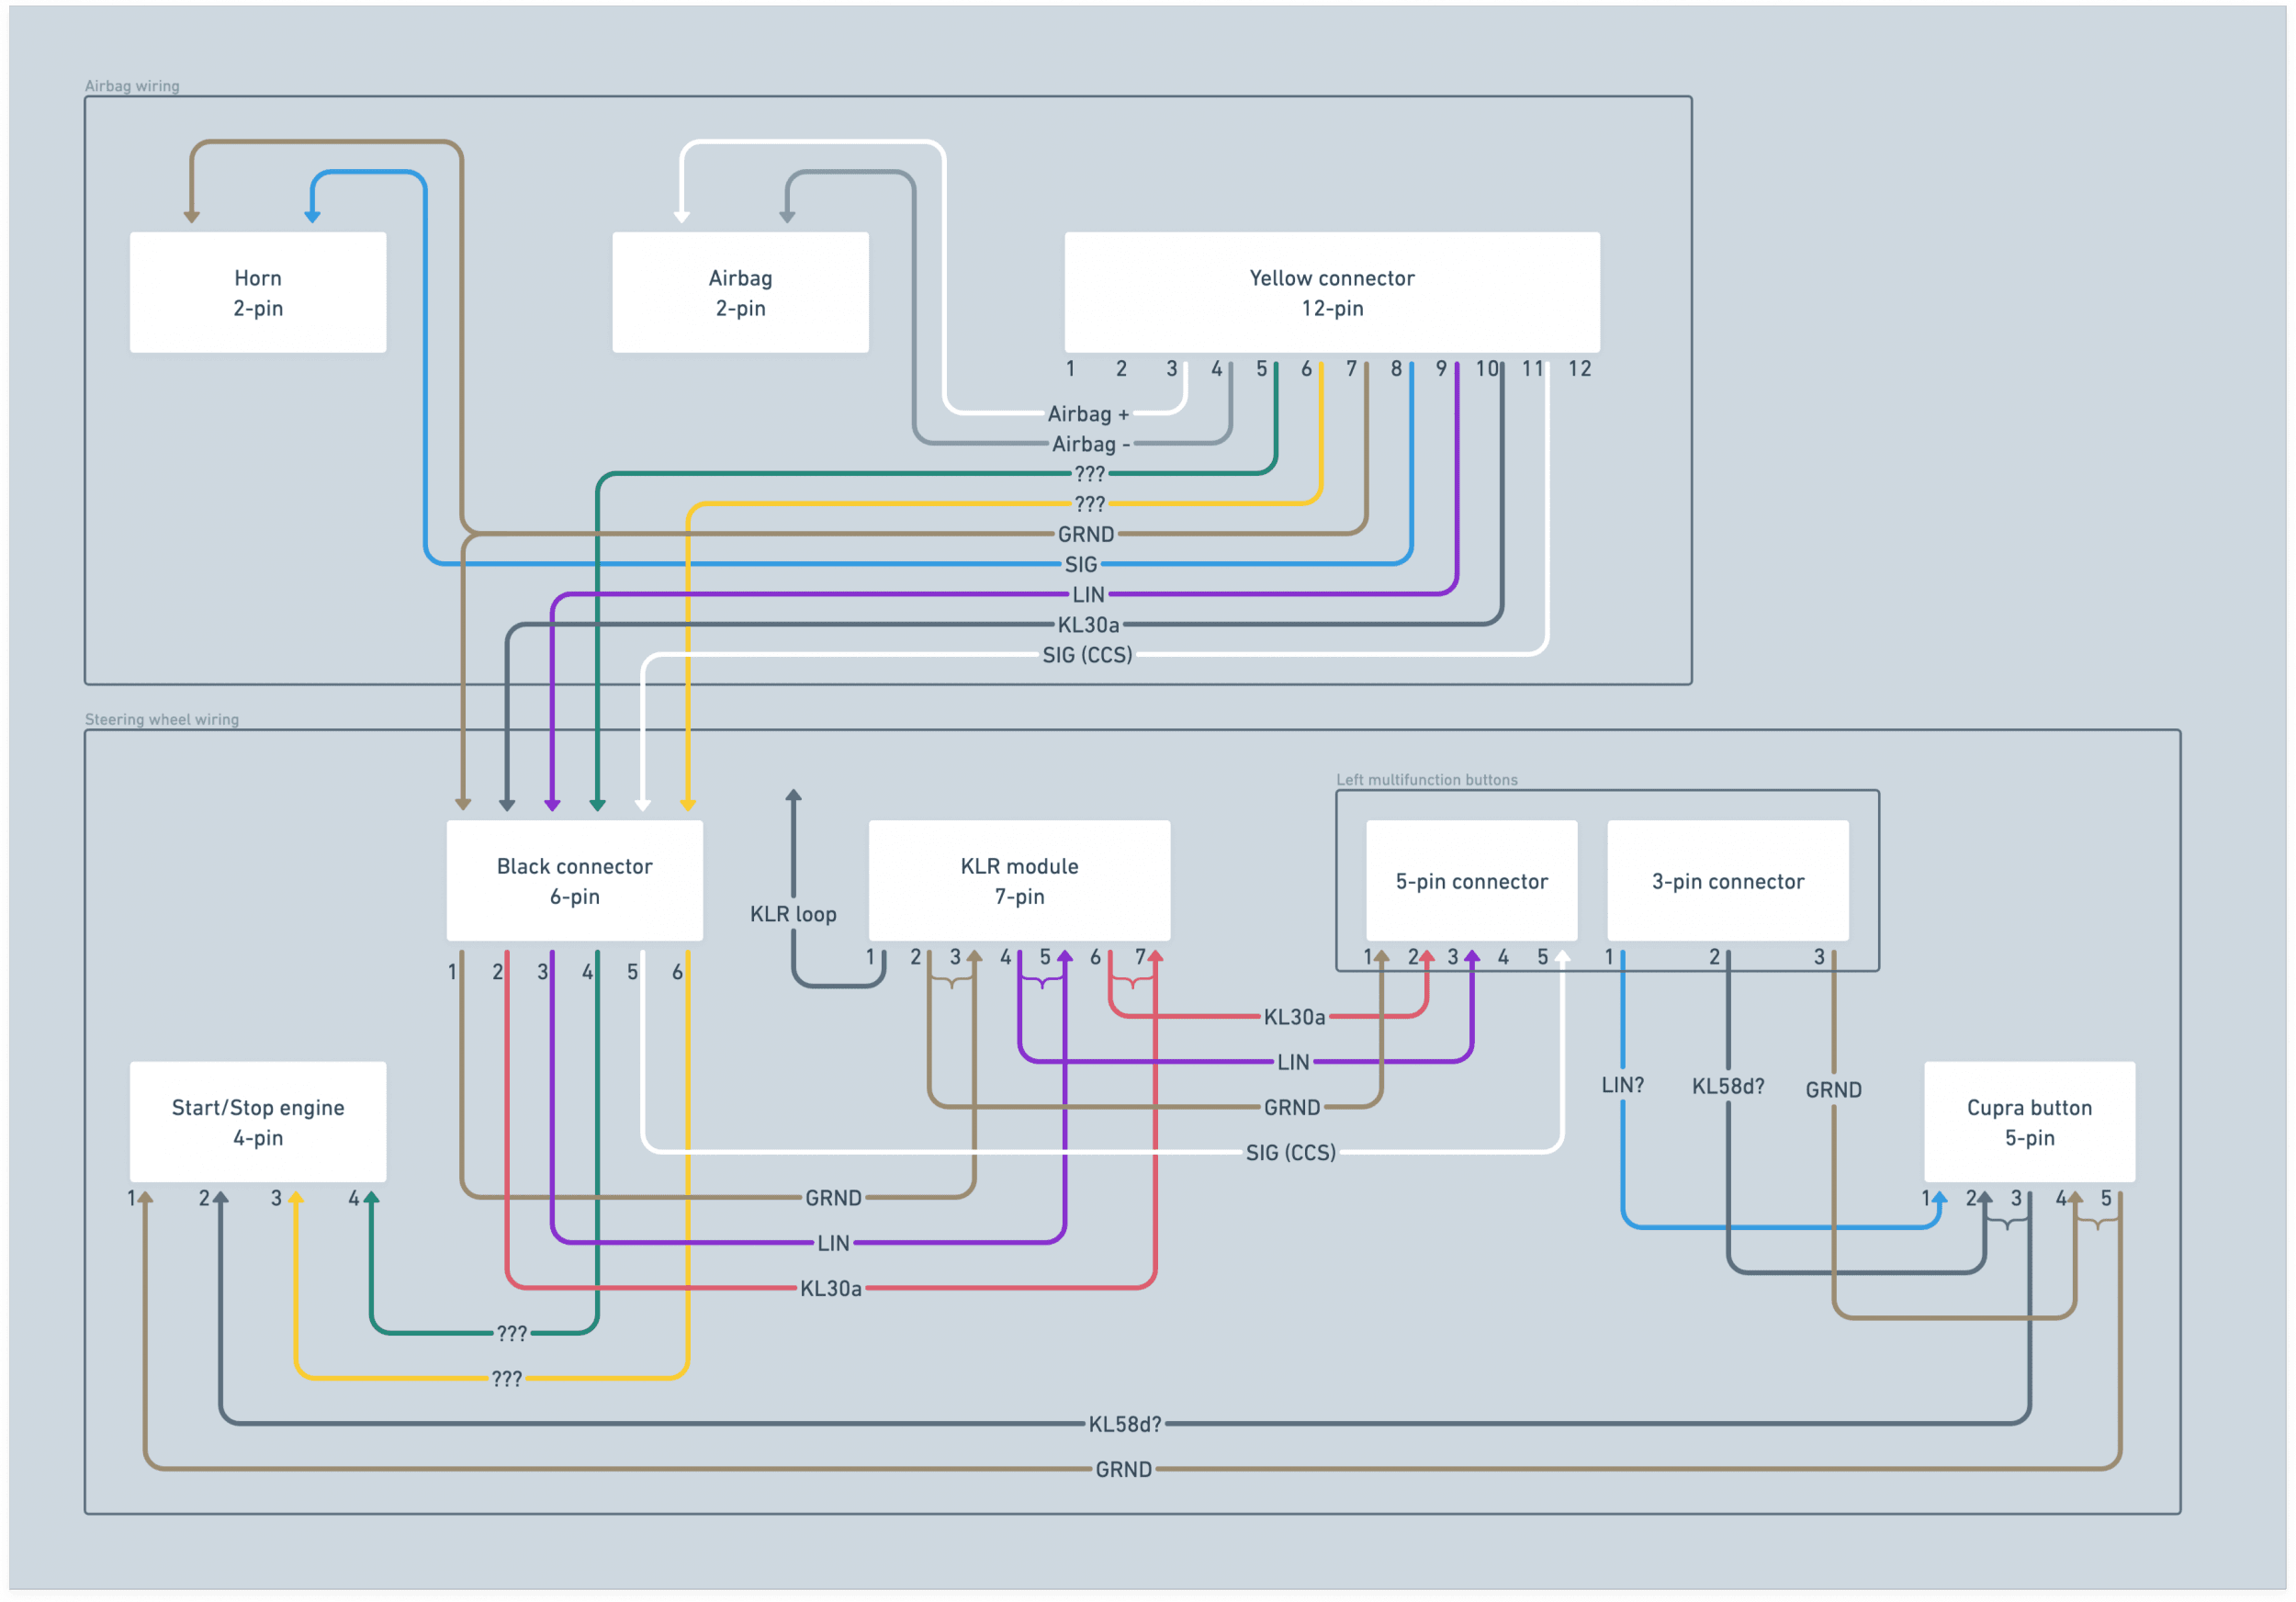Select the Airbag + wire label
The image size is (2296, 1602).
click(1088, 414)
